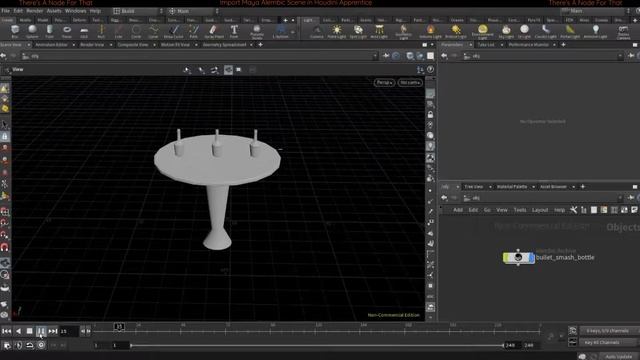Stop the playback

click(29, 331)
